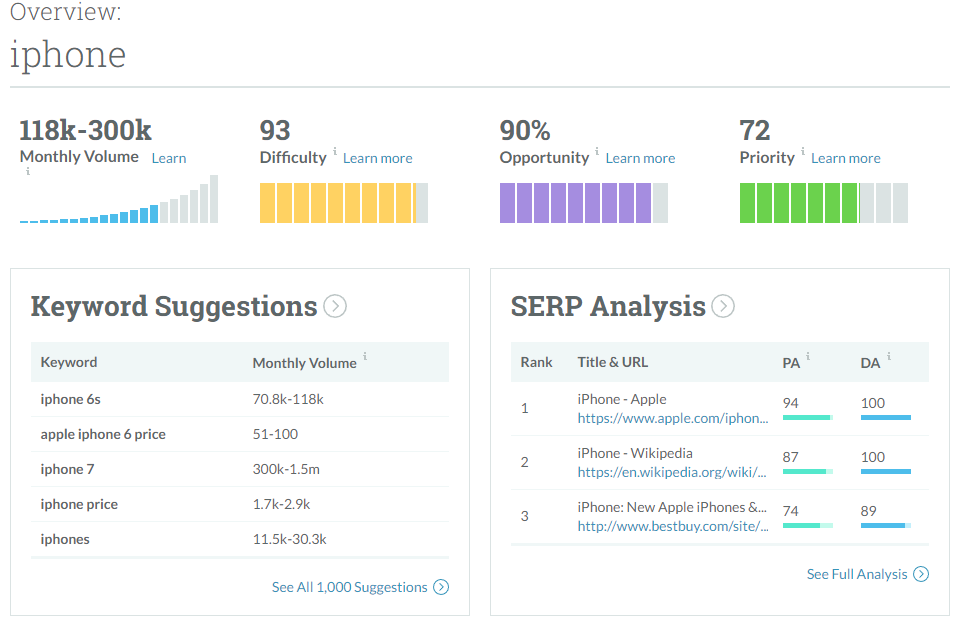Image resolution: width=954 pixels, height=626 pixels.
Task: Click DA value 89
Action: point(868,511)
